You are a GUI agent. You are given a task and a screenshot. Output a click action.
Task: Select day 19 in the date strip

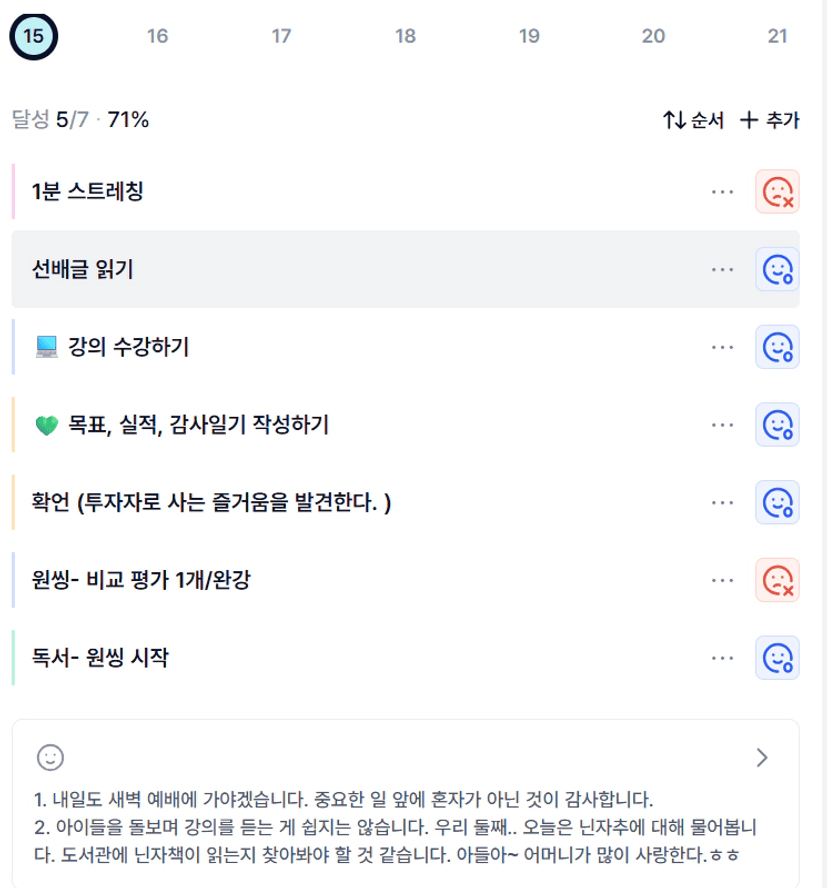(x=529, y=37)
